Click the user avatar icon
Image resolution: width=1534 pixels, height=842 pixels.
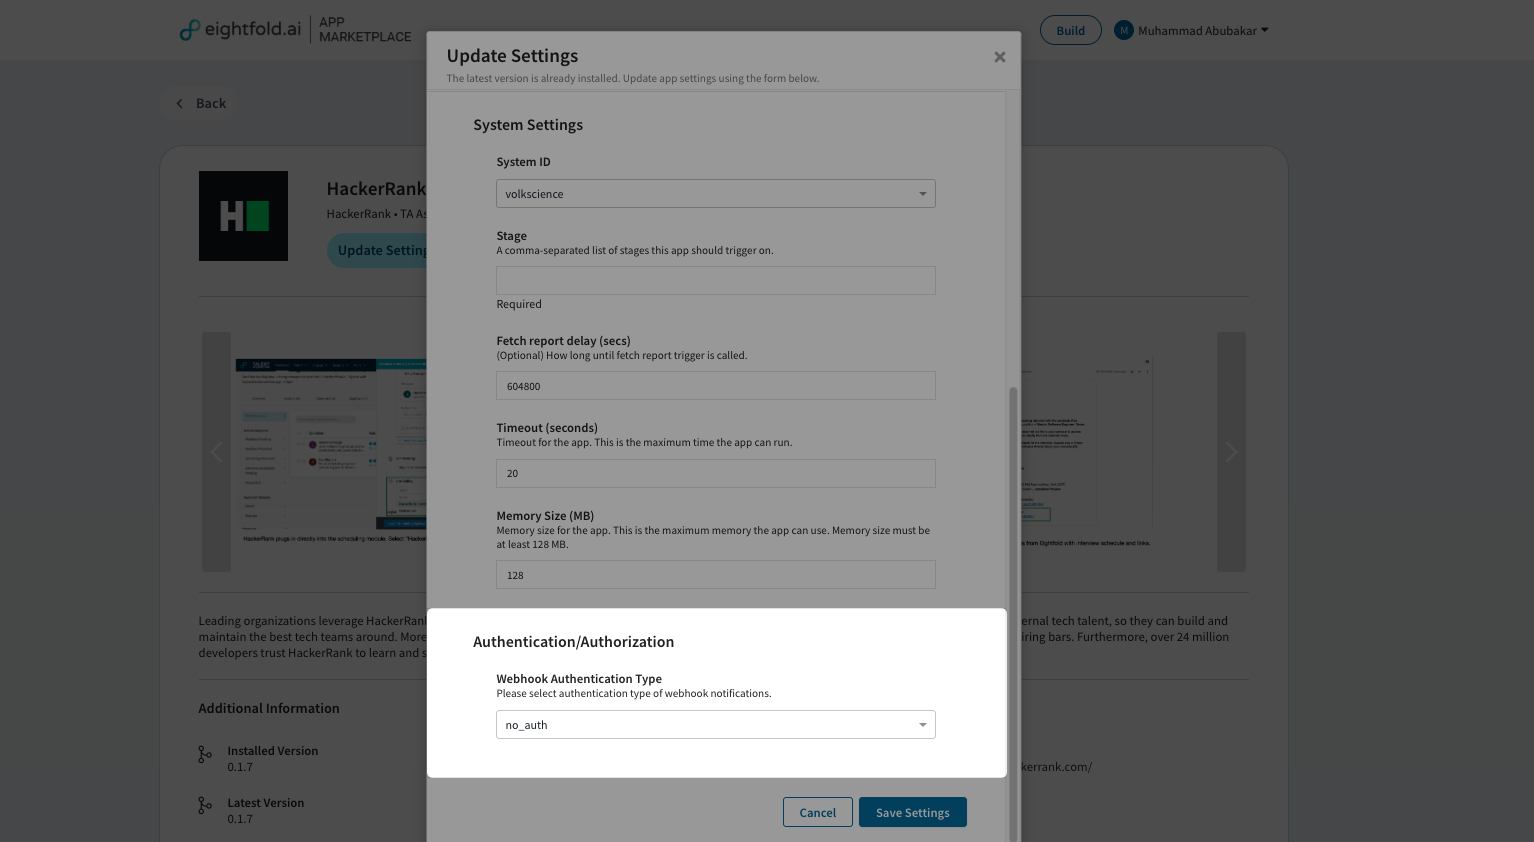pyautogui.click(x=1124, y=30)
